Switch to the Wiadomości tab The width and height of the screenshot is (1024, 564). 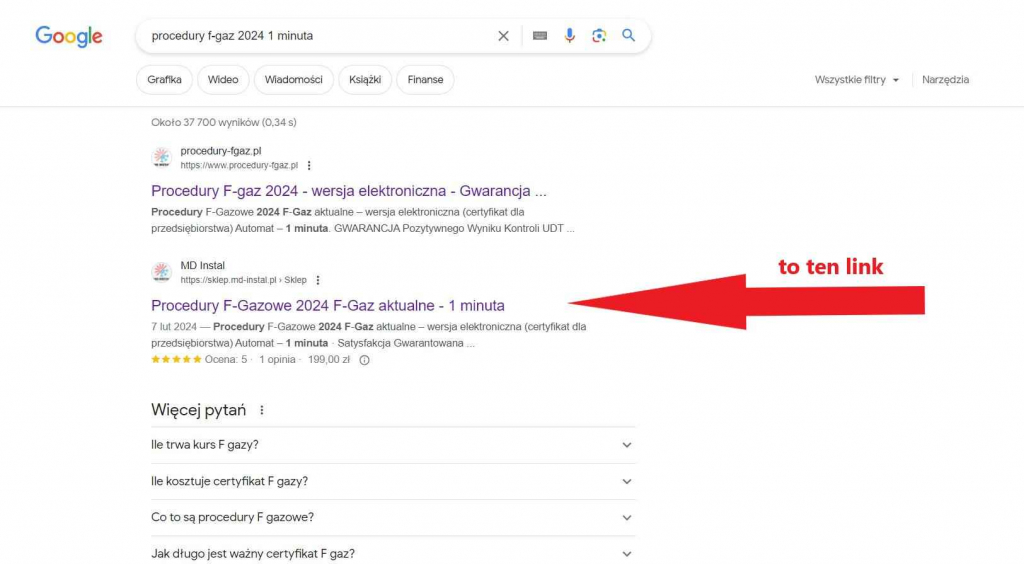point(293,80)
